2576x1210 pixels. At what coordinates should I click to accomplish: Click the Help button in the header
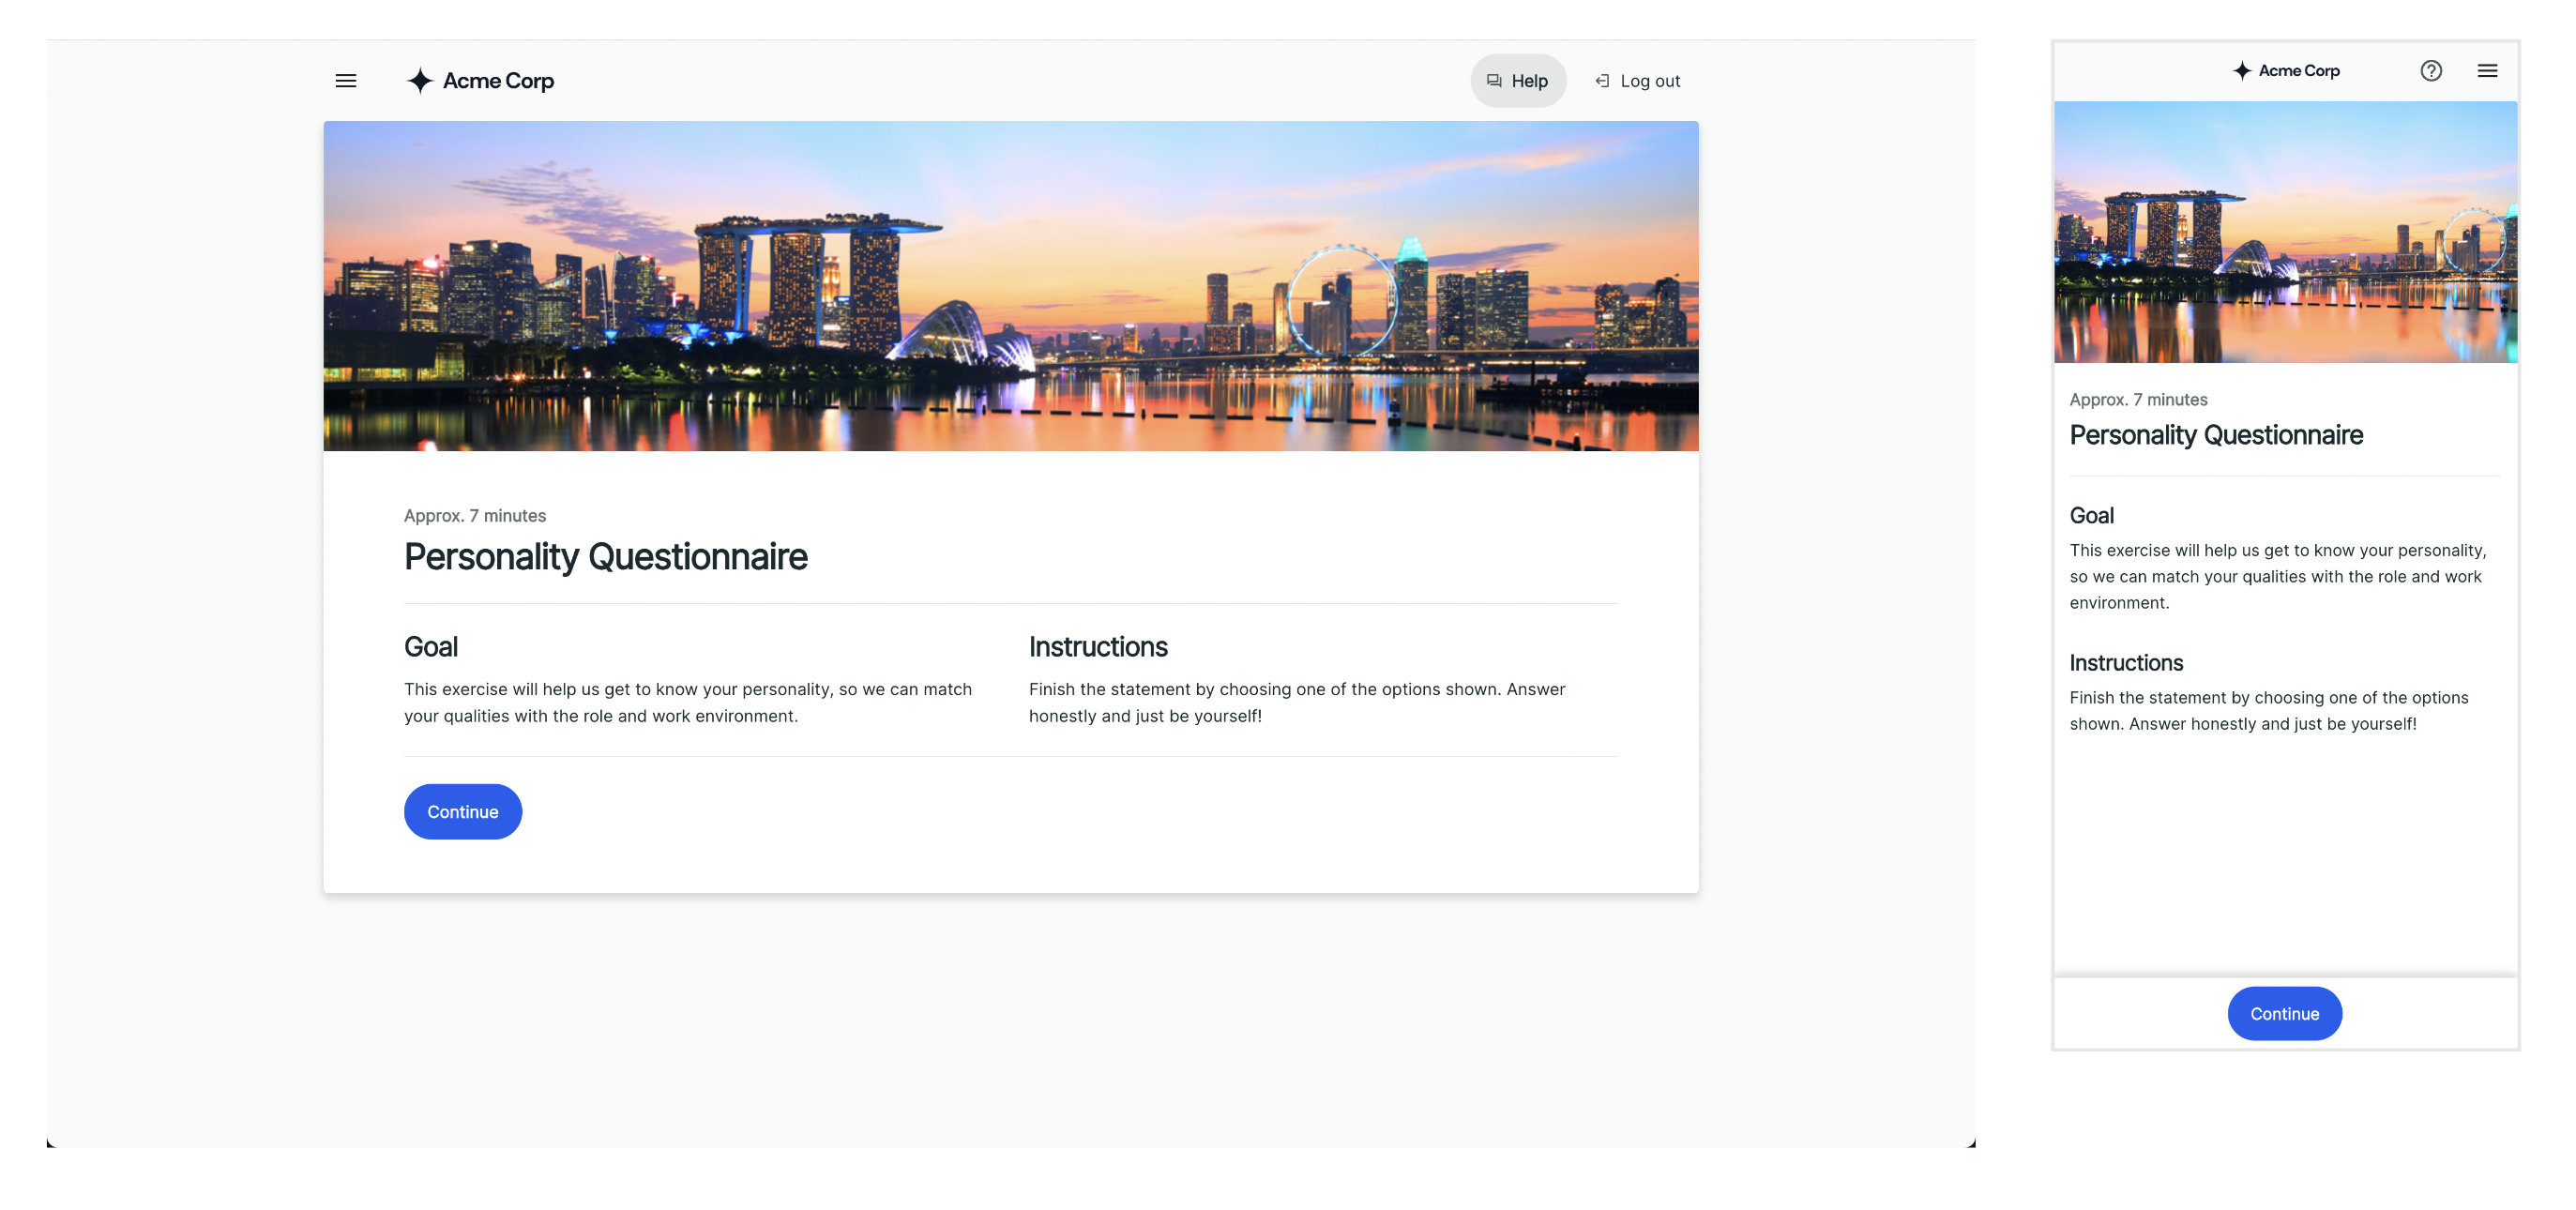pyautogui.click(x=1528, y=81)
